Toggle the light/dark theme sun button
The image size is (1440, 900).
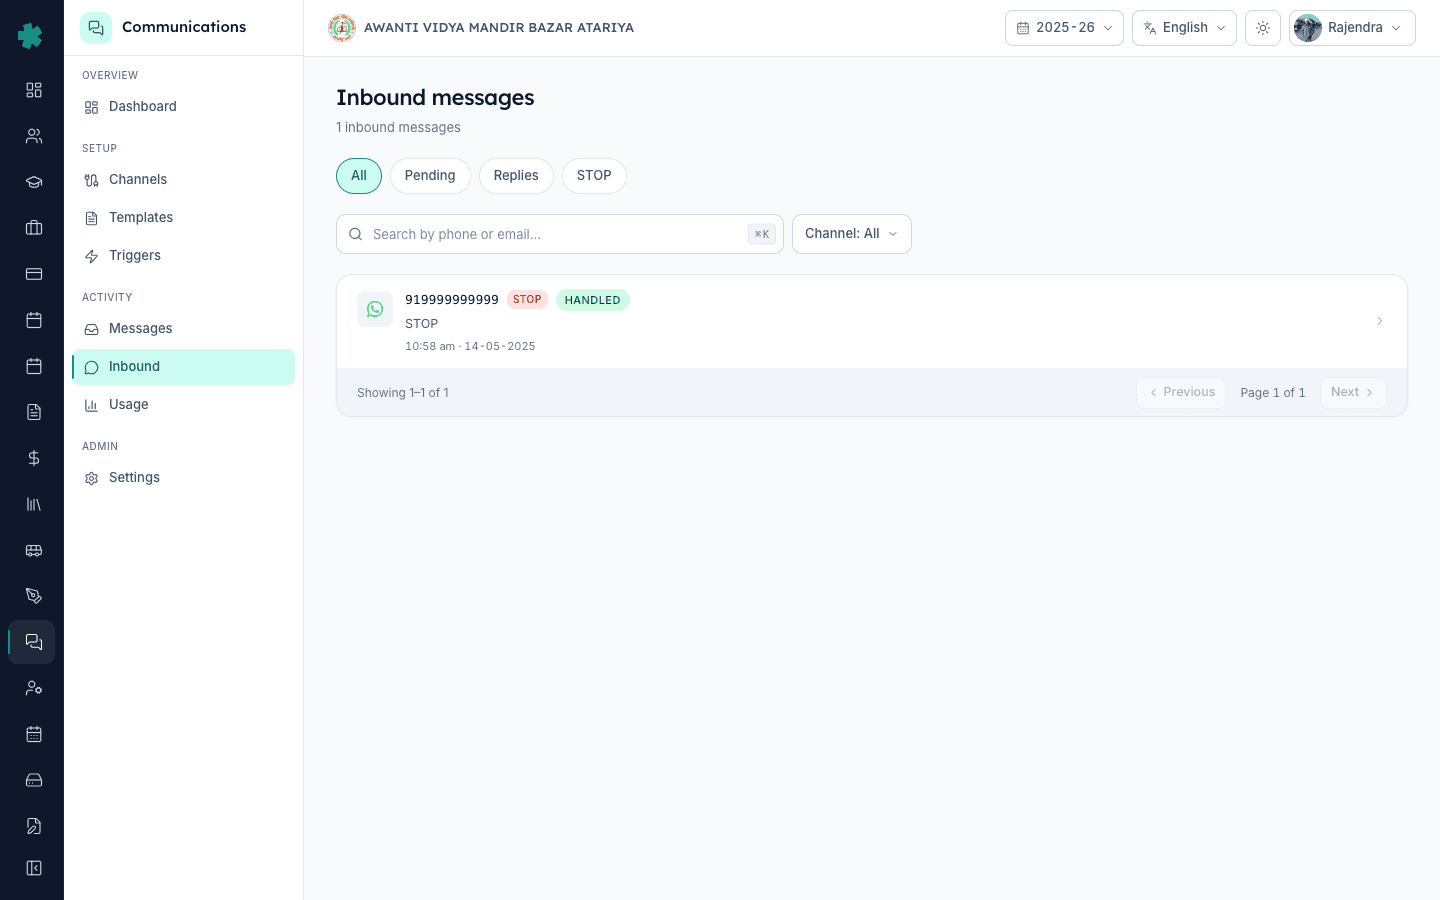point(1263,28)
